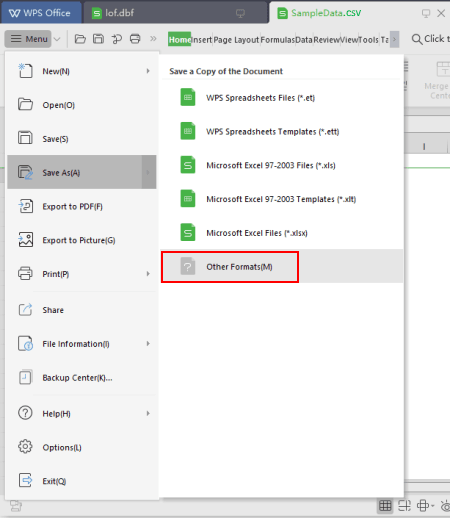Image resolution: width=450 pixels, height=518 pixels.
Task: Choose Microsoft Excel Files (*.xlsx)
Action: (282, 233)
